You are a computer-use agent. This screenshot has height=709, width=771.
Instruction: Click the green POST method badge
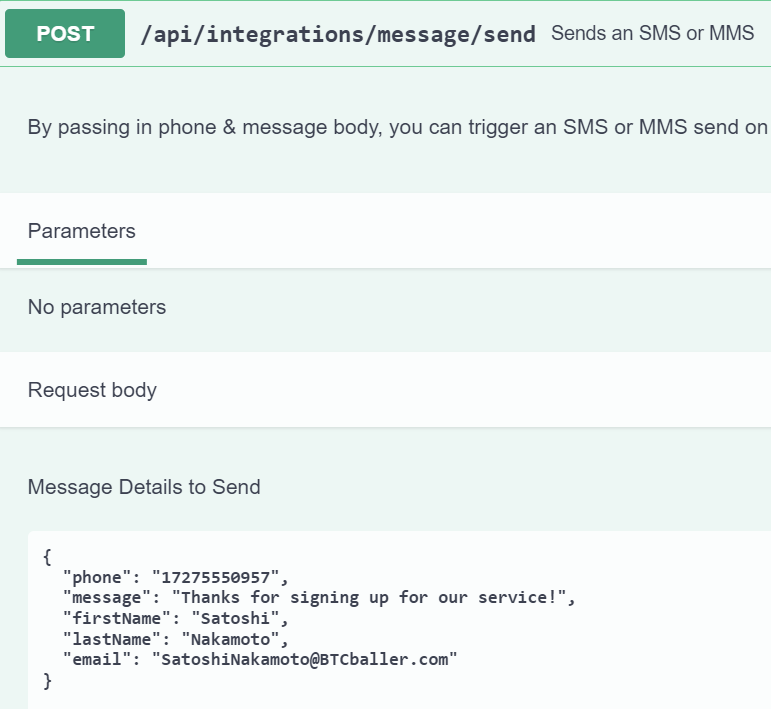tap(65, 34)
